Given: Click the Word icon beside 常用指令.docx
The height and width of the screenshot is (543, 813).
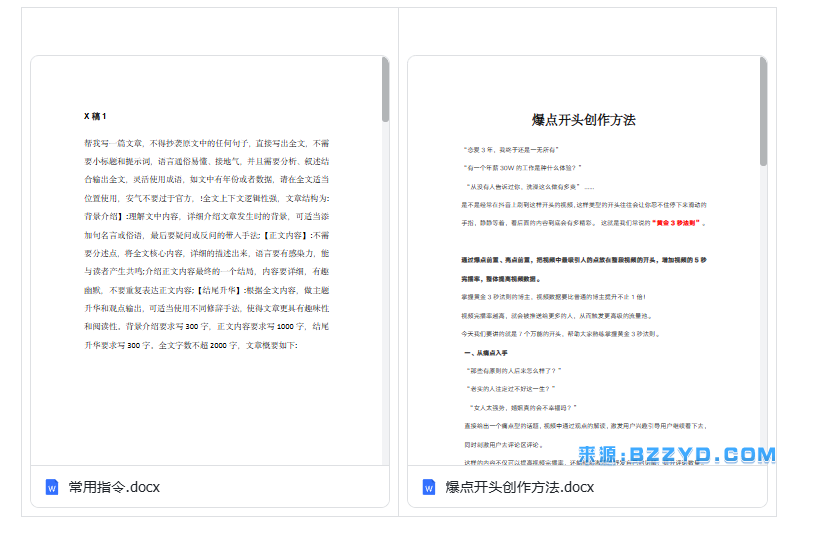Looking at the screenshot, I should [x=52, y=487].
